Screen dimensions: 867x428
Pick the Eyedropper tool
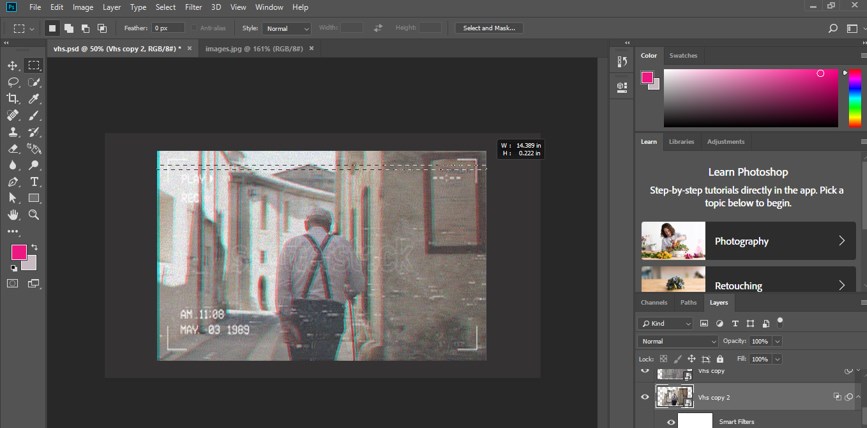click(x=34, y=98)
